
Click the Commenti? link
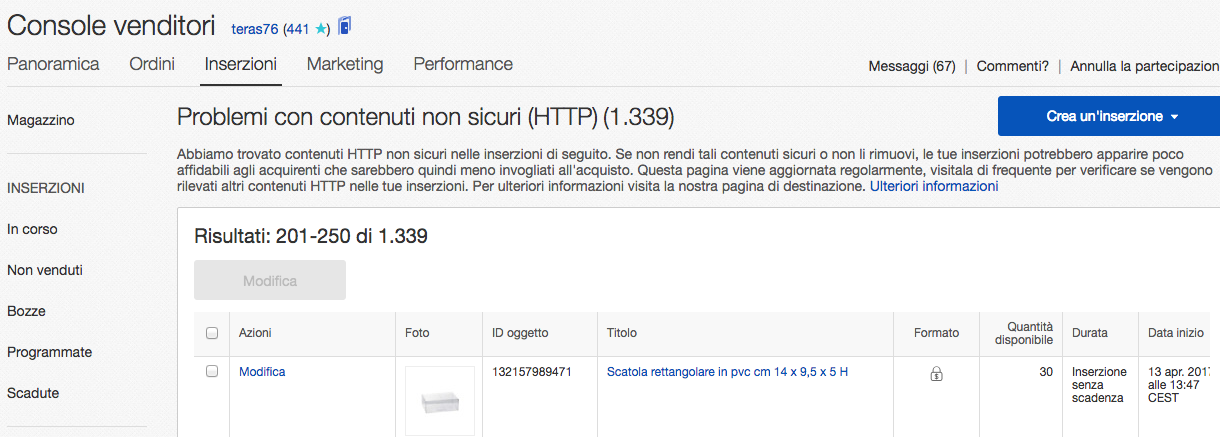coord(1013,67)
